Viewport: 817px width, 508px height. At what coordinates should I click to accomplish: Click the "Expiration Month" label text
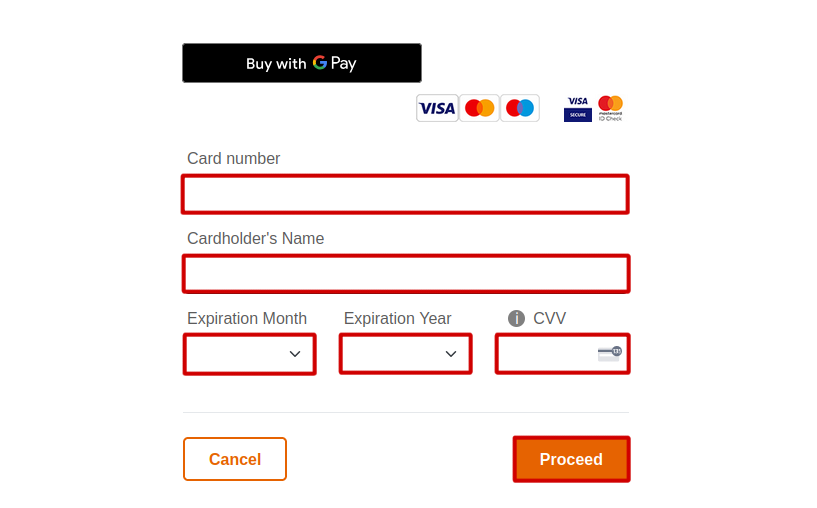pos(247,318)
